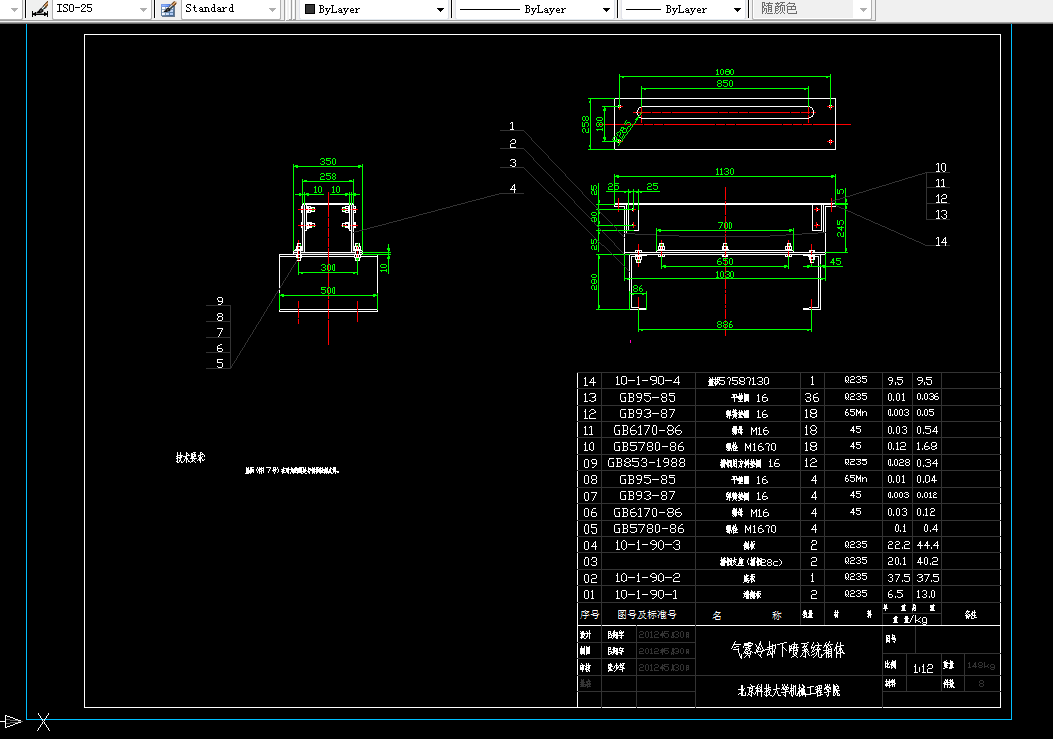Expand the Standard table style dropdown
The image size is (1053, 739).
click(273, 9)
